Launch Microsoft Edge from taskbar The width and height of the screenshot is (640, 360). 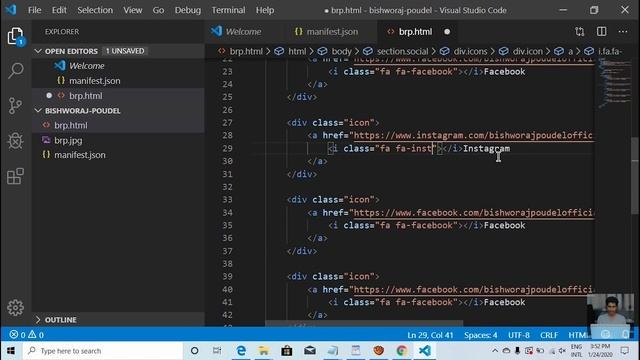pyautogui.click(x=241, y=351)
